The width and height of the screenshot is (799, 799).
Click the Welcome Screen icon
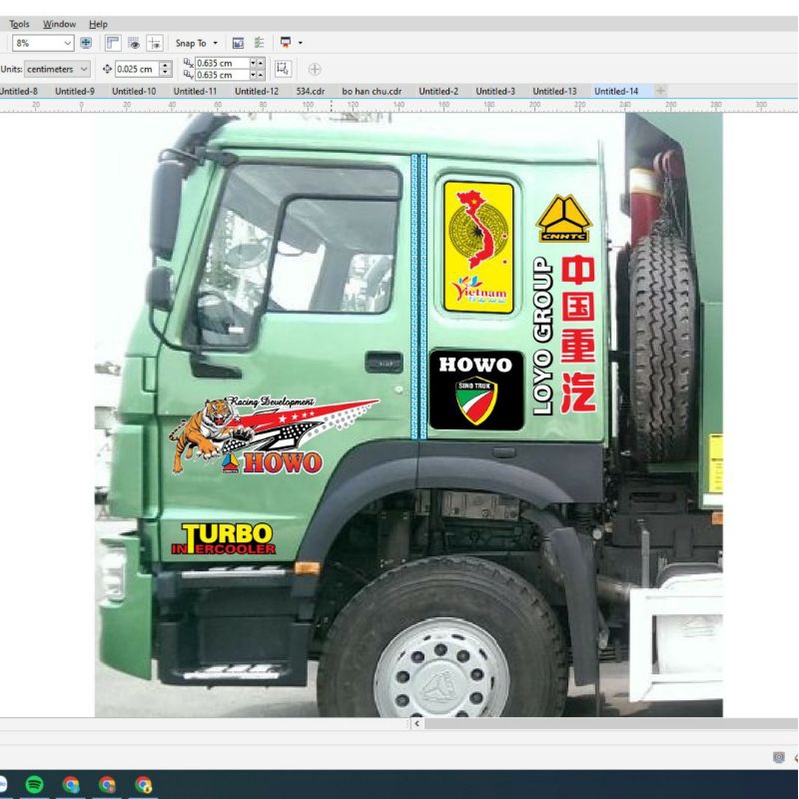238,43
